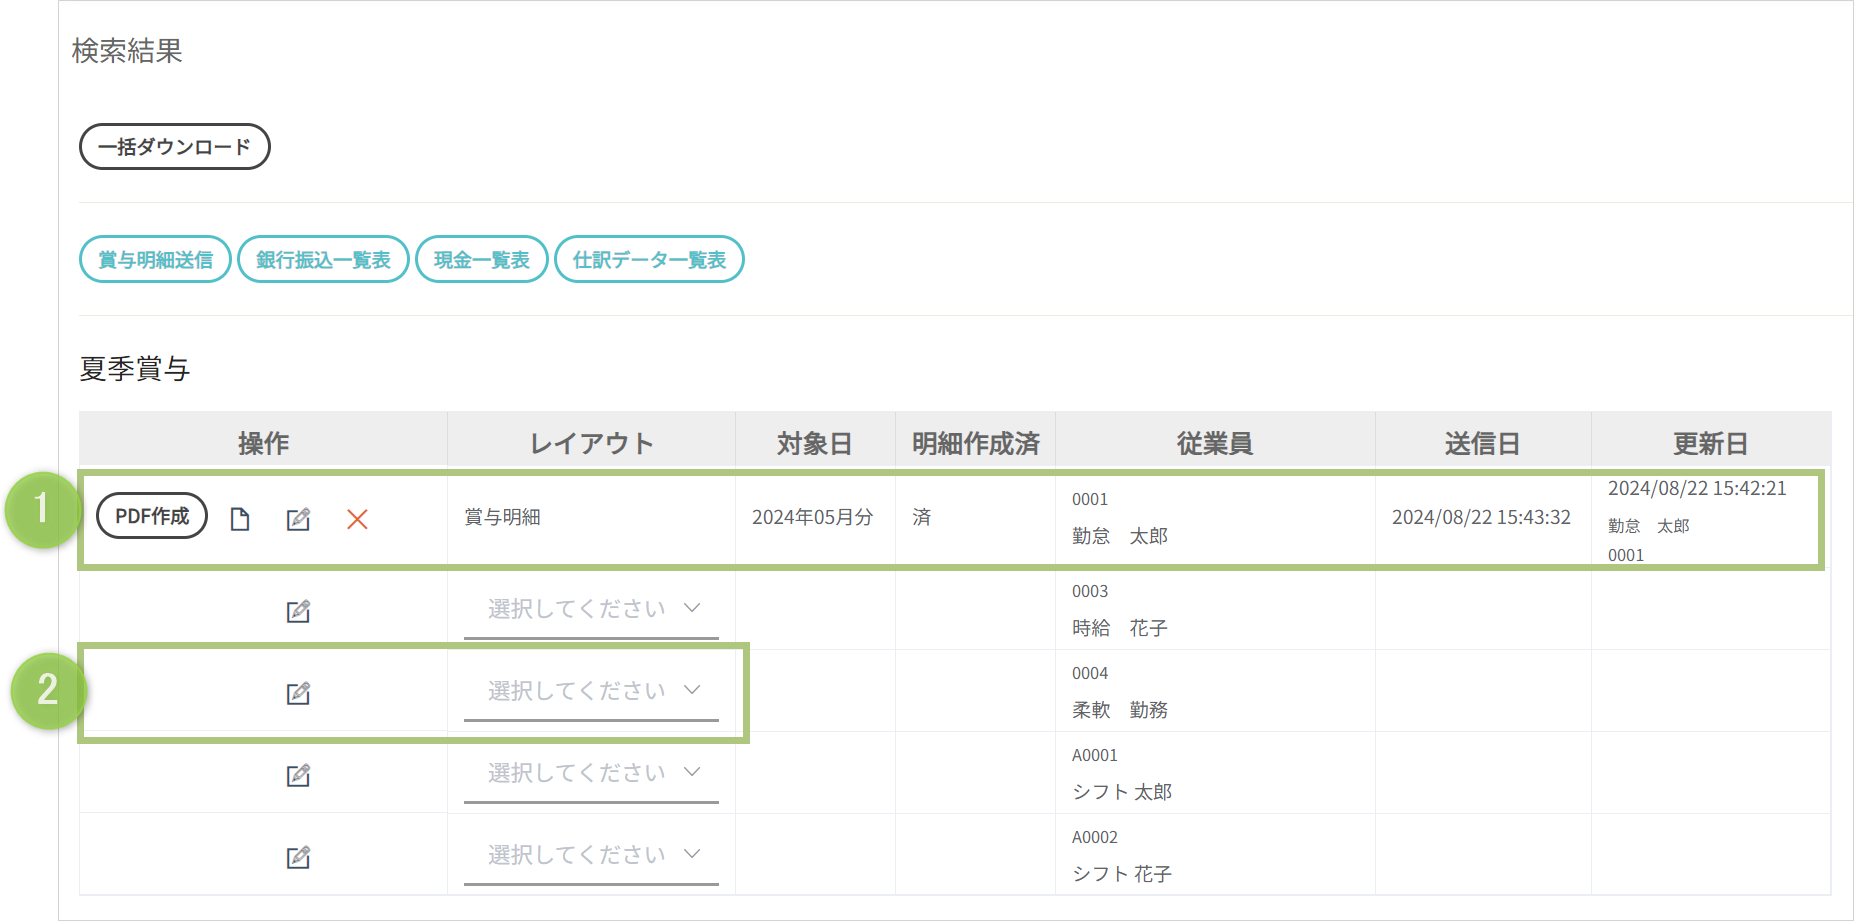Open the 現金一覧表 list
The height and width of the screenshot is (921, 1854).
point(481,260)
